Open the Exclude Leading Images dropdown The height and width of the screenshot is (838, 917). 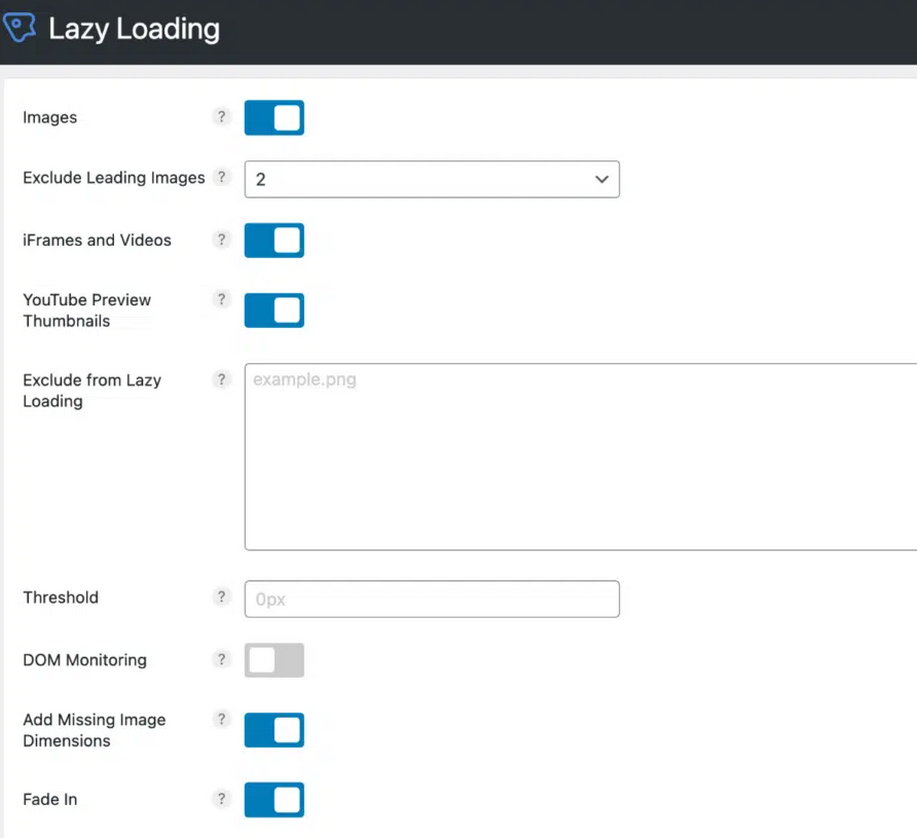tap(431, 179)
